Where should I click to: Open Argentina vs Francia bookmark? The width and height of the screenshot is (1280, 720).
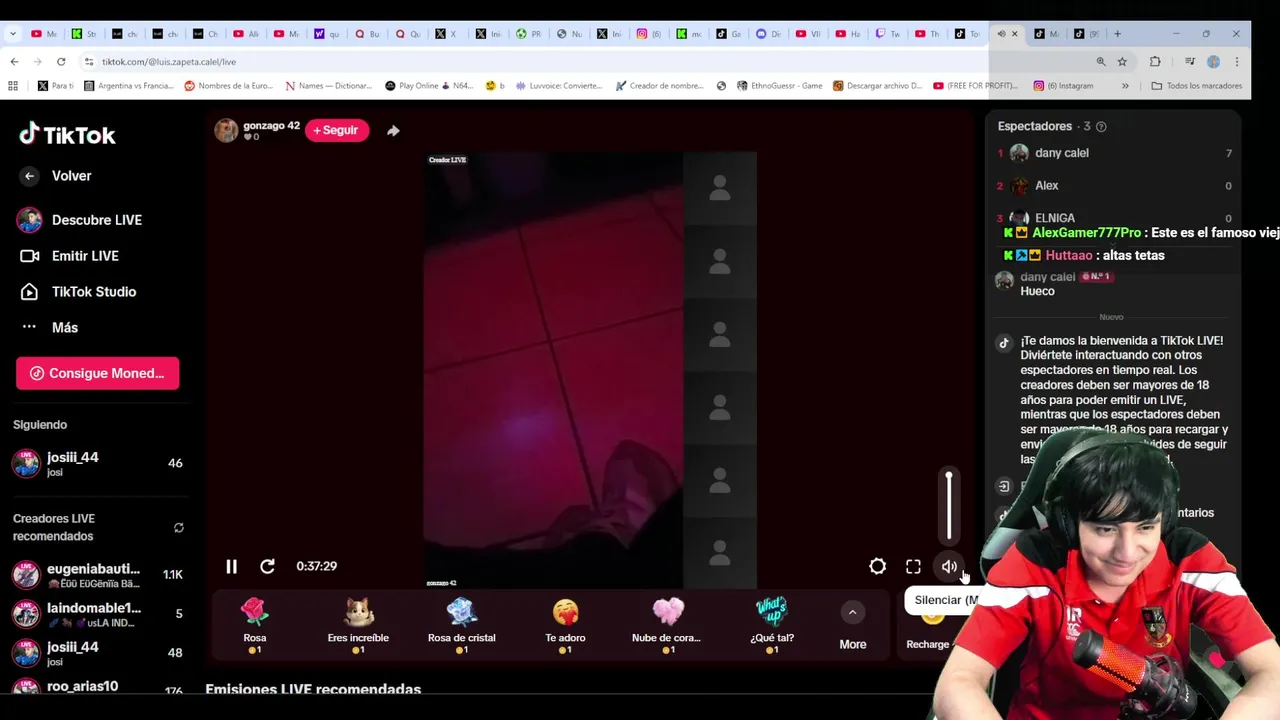[x=128, y=86]
